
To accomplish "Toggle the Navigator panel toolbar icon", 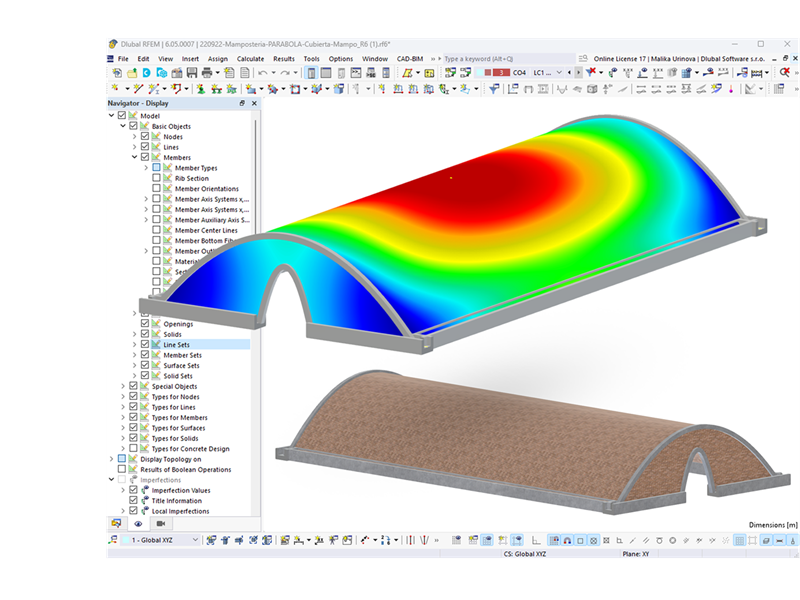I will (x=311, y=73).
